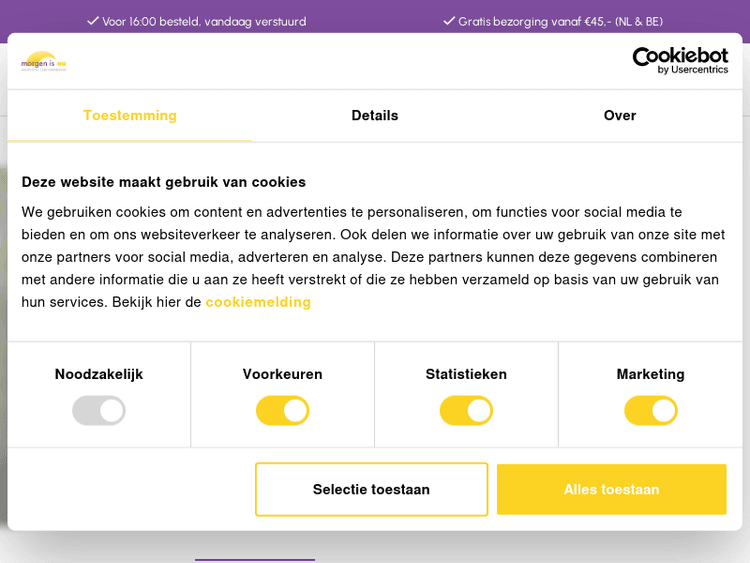Select the Over tab

click(620, 116)
